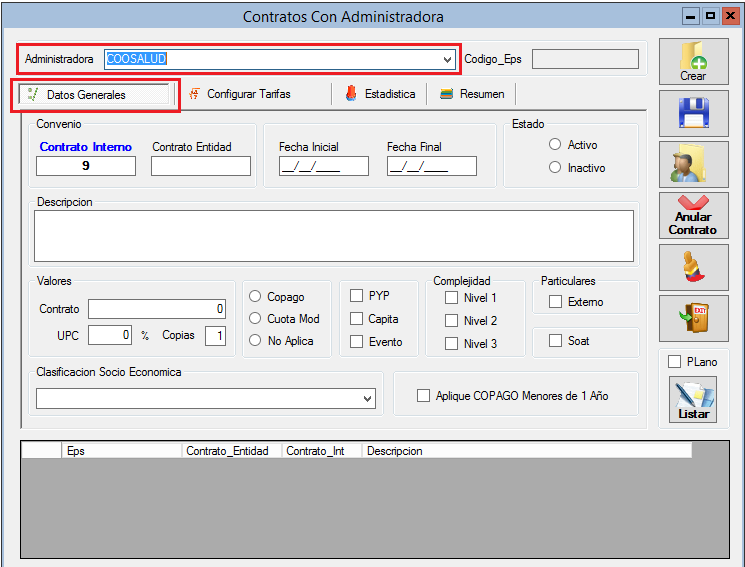Viewport: 745px width, 567px height.
Task: Open the Estadistica tab
Action: pos(379,94)
